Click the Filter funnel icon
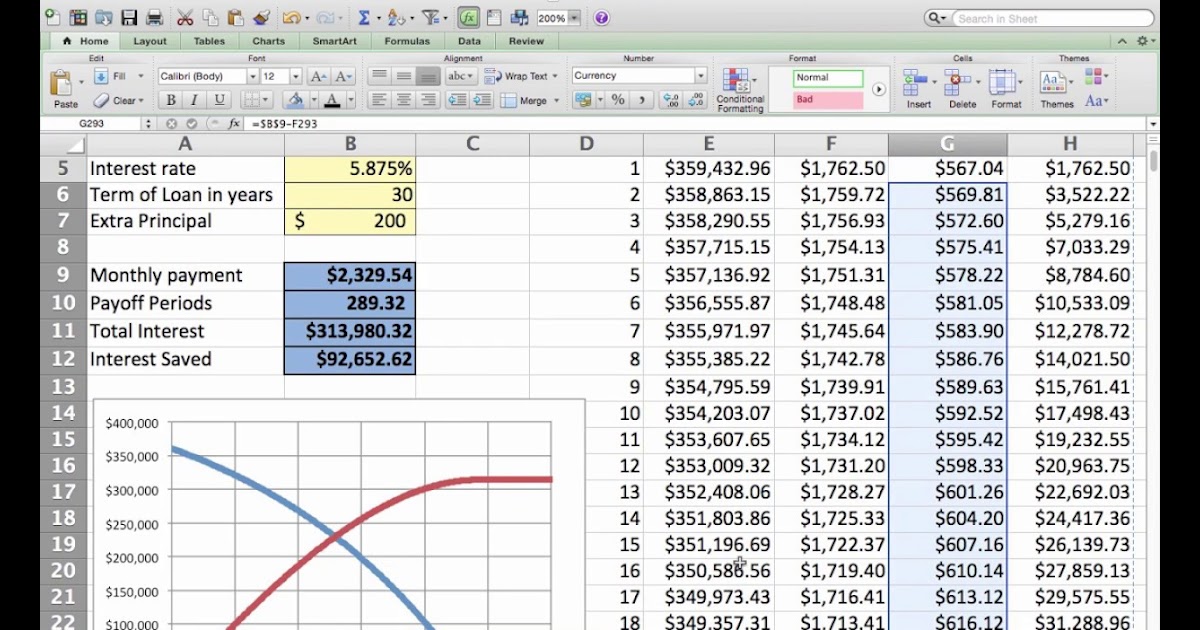The width and height of the screenshot is (1200, 630). [430, 17]
